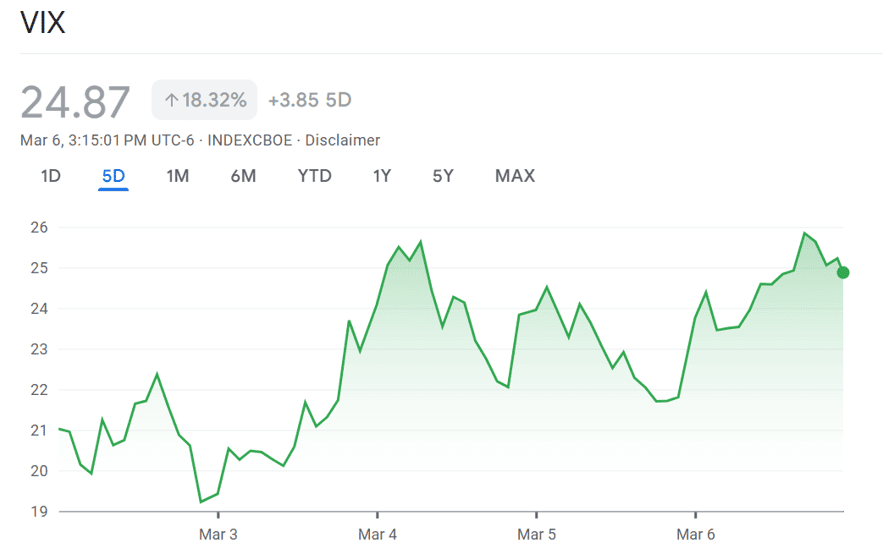Select the 1D time range tab
883x554 pixels.
pos(51,176)
